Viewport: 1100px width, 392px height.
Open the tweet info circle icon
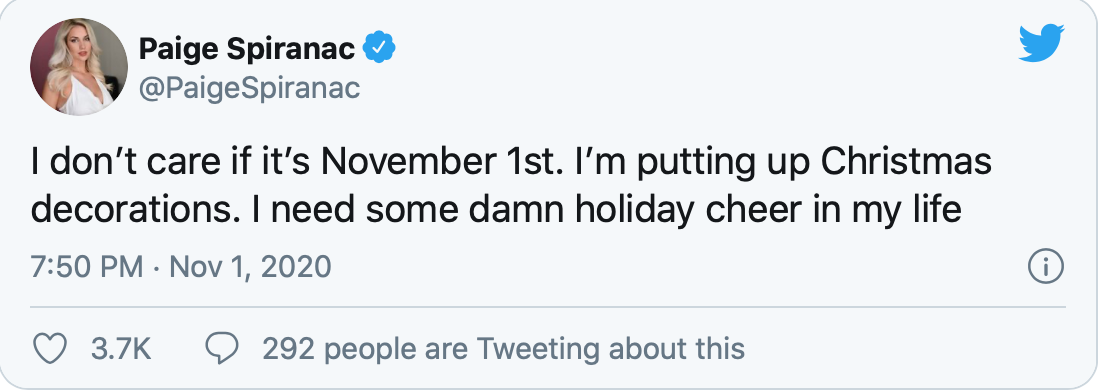[1046, 267]
